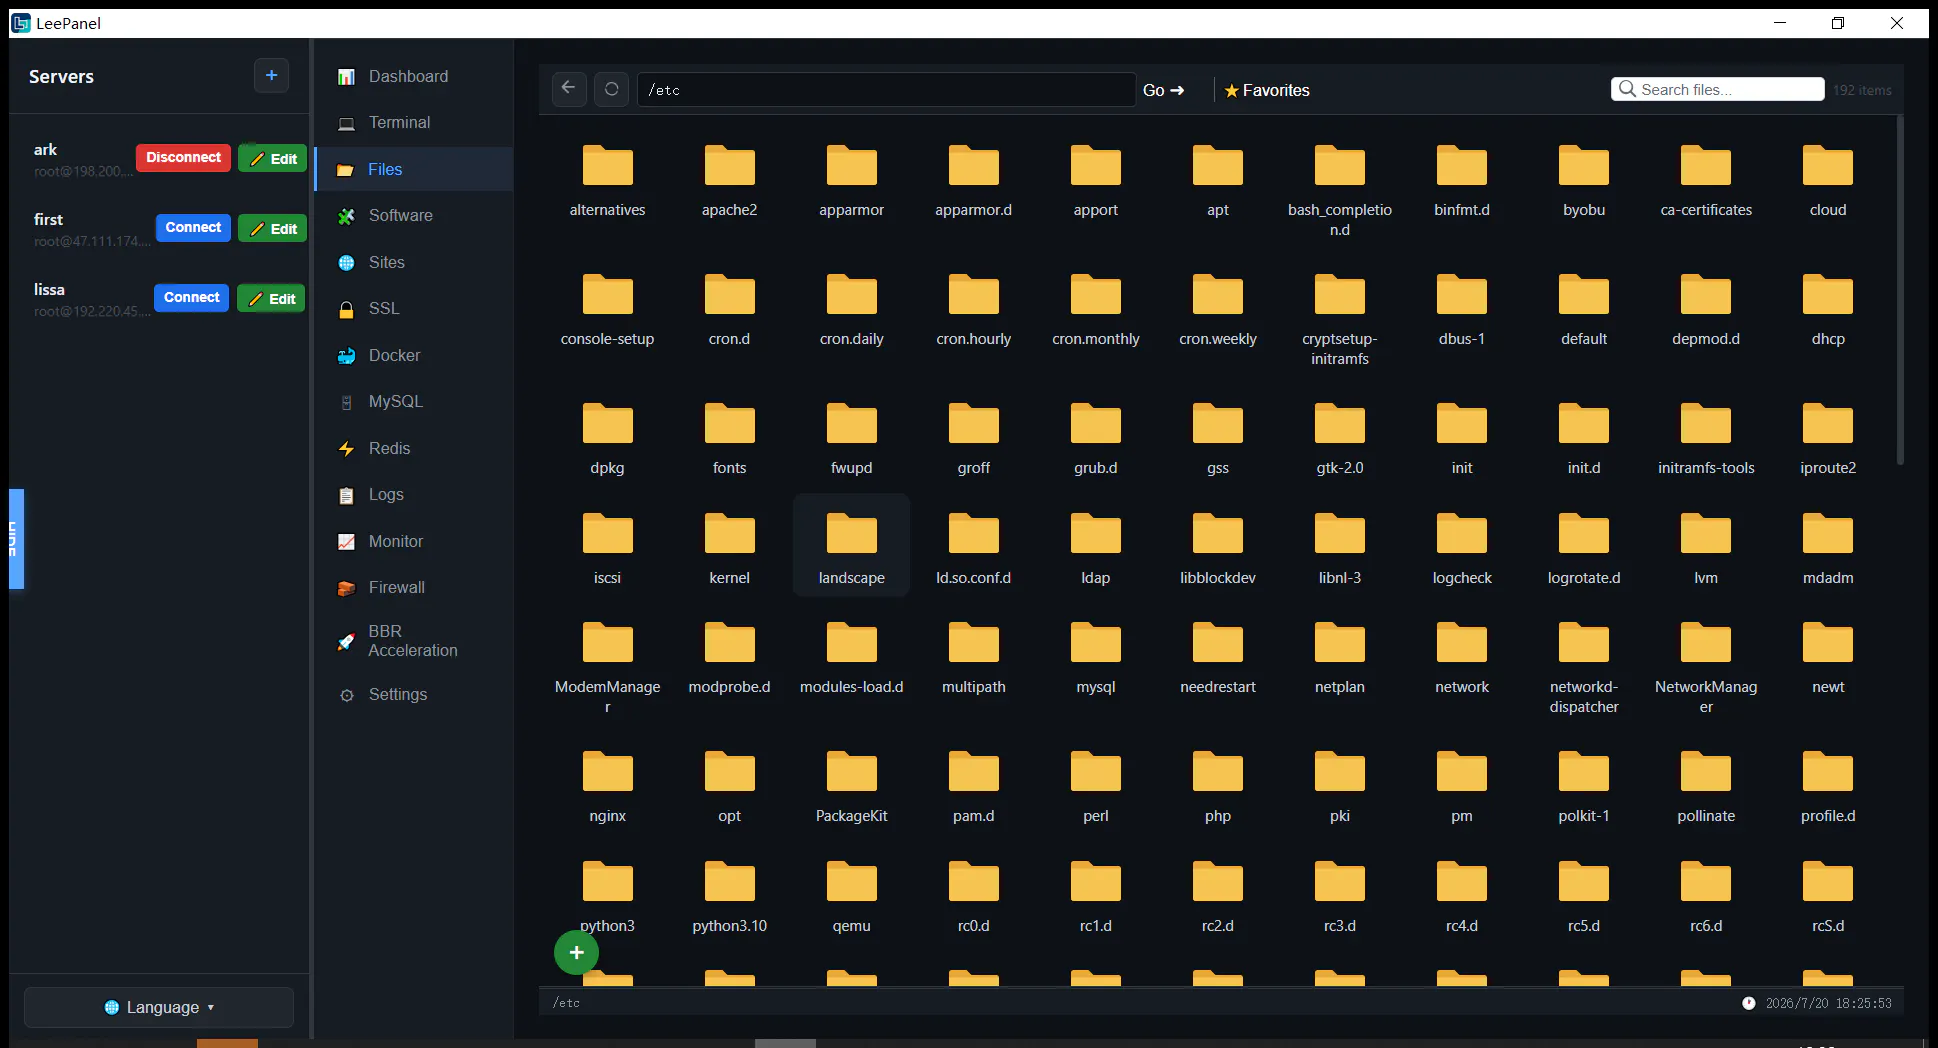Select the alternatives folder

(x=608, y=182)
